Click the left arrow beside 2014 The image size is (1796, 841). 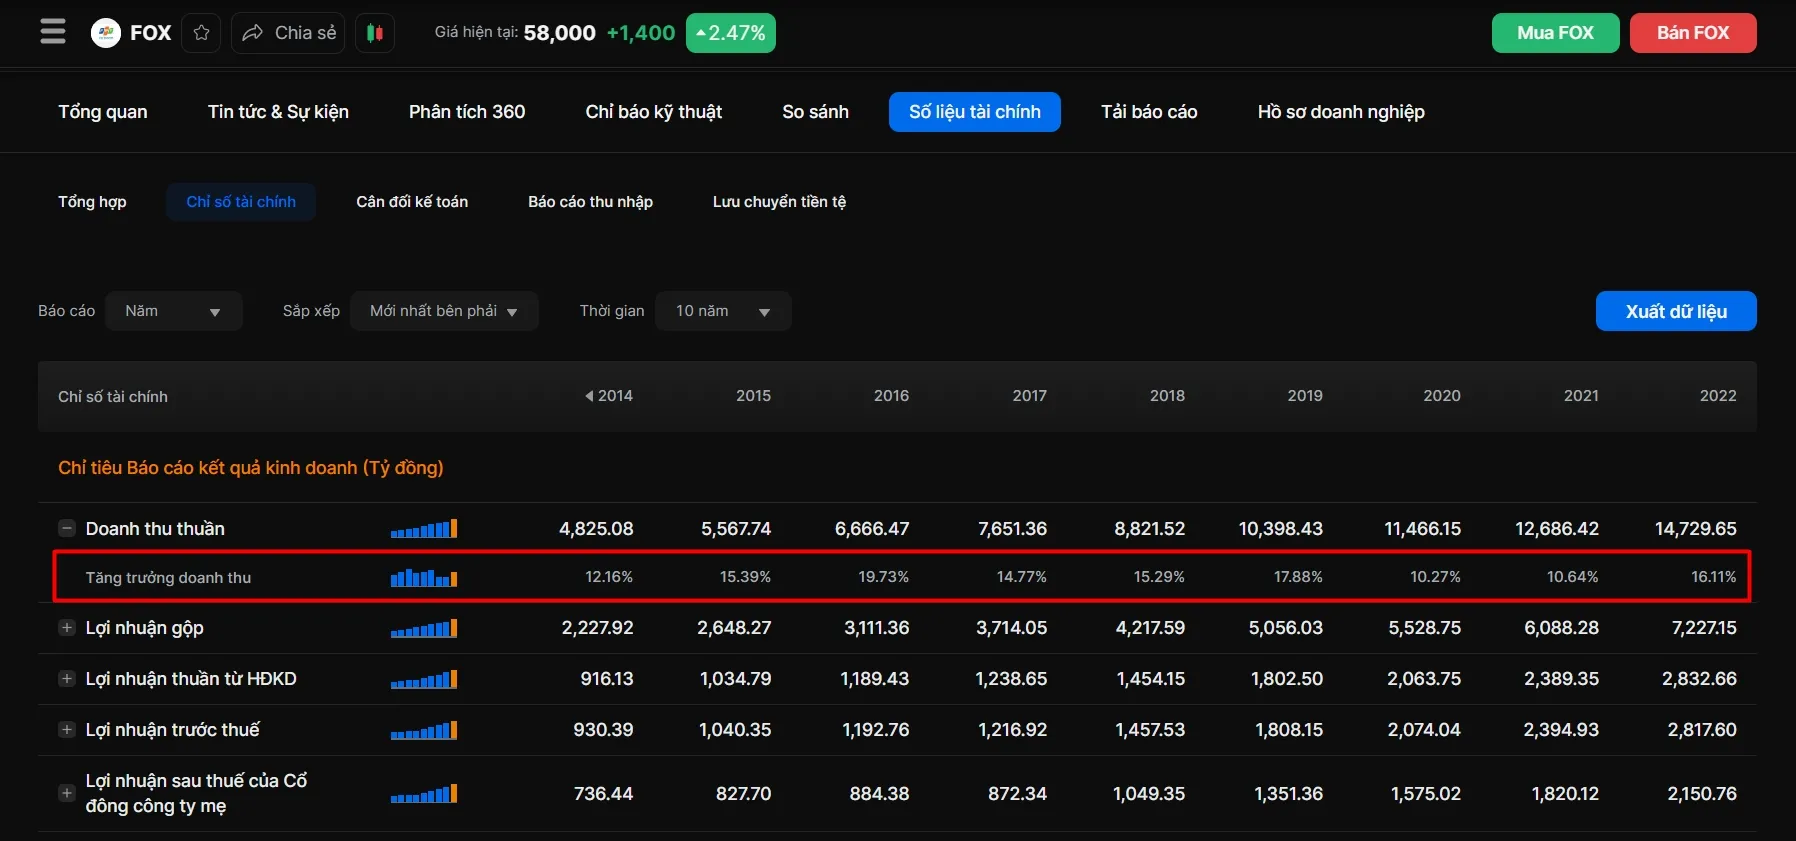click(x=589, y=396)
